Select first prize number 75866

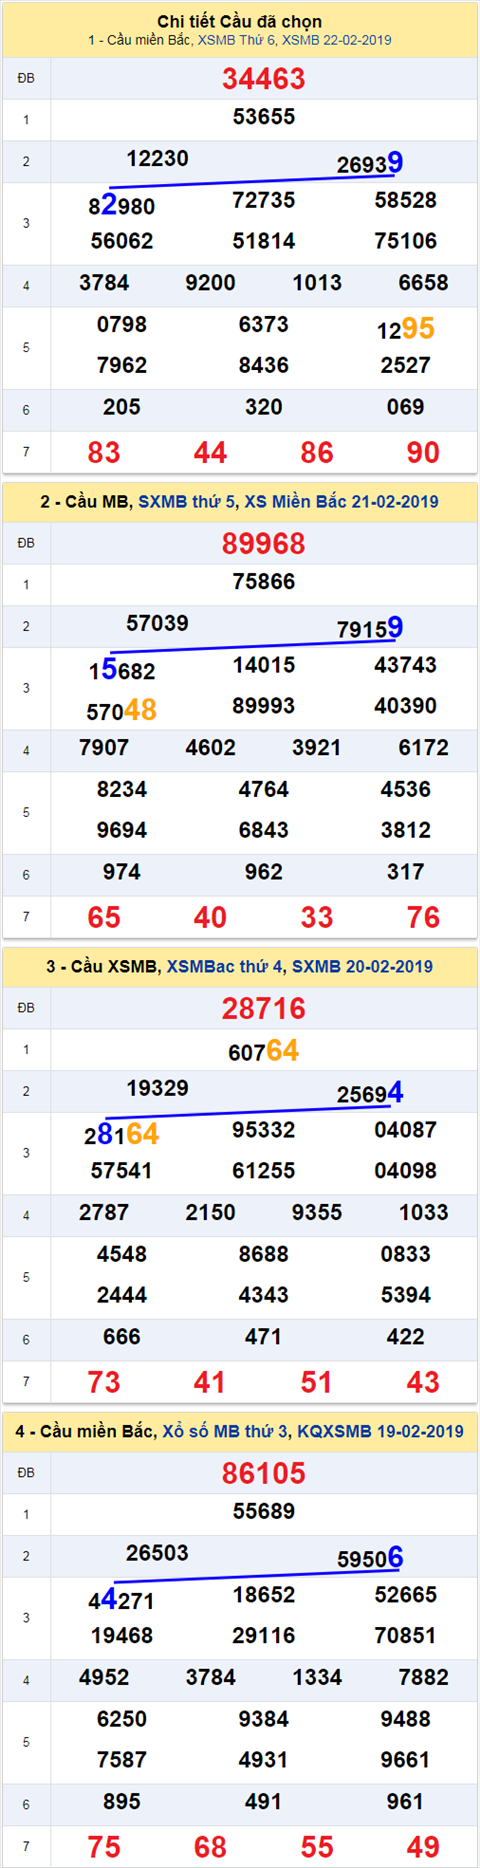pos(264,582)
